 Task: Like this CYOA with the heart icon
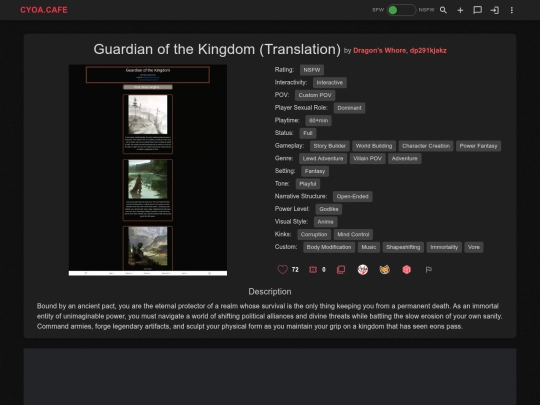pos(282,269)
